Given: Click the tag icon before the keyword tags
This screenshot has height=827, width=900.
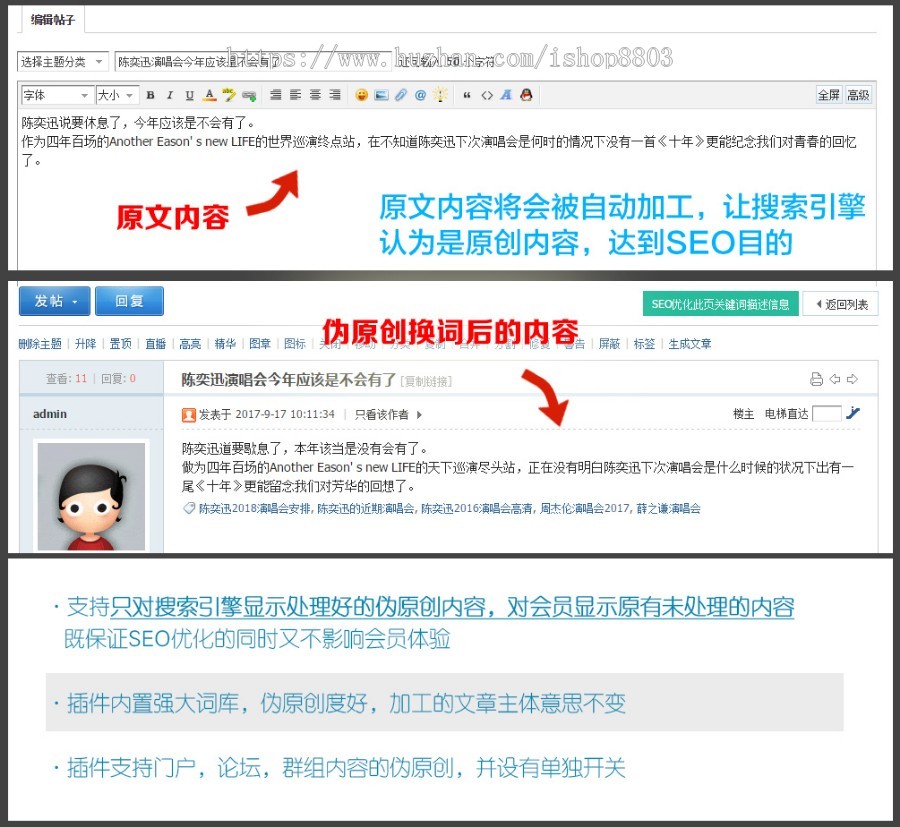Looking at the screenshot, I should pos(189,508).
